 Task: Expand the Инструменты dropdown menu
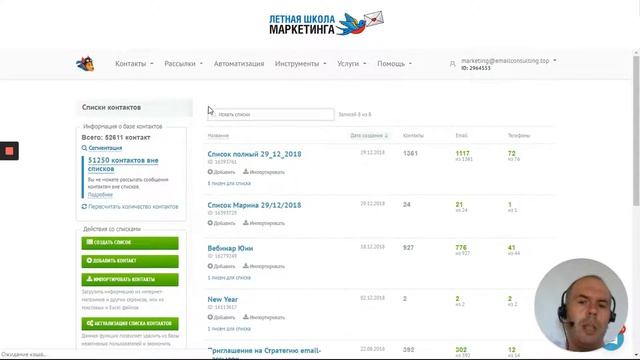[x=300, y=64]
